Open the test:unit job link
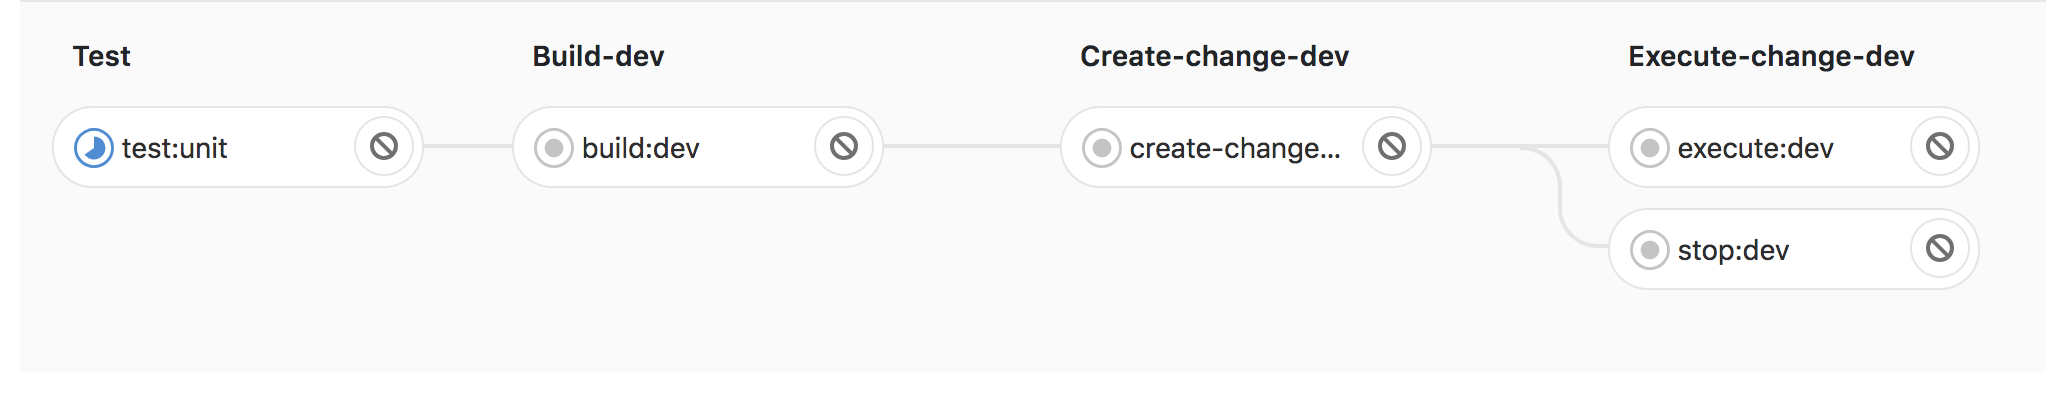This screenshot has height=410, width=2046. click(x=175, y=149)
